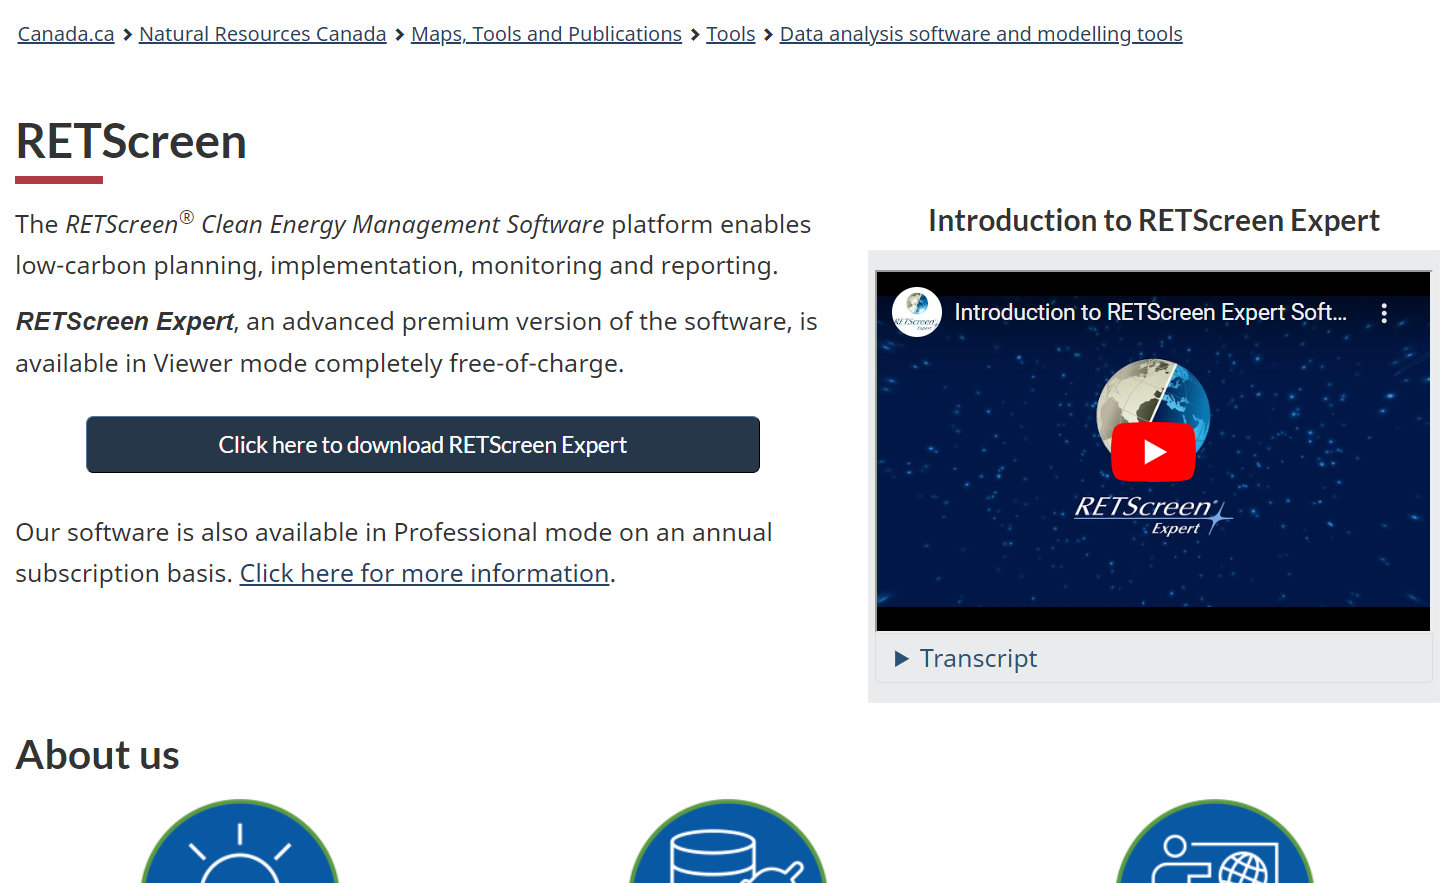
Task: Click the video title 'Introduction to RETScreen Expert Soft...'
Action: click(1150, 312)
